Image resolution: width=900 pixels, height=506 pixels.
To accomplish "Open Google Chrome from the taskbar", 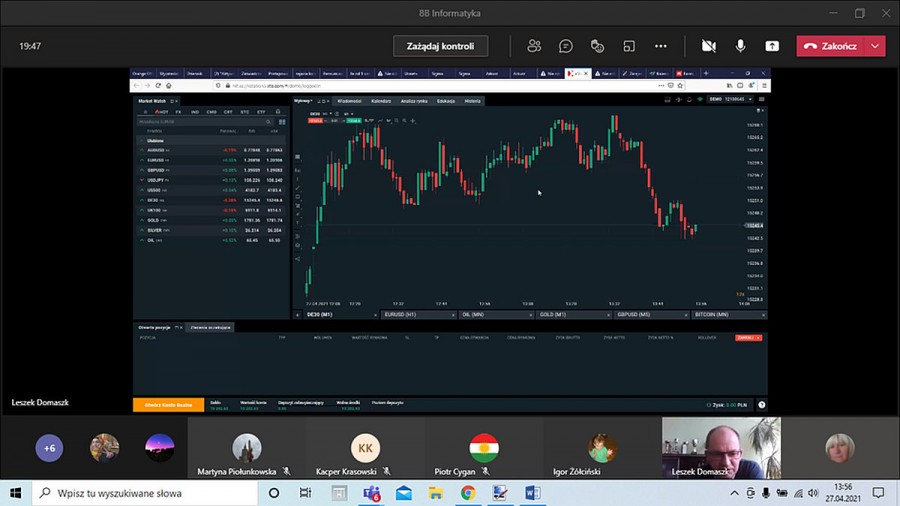I will point(467,493).
